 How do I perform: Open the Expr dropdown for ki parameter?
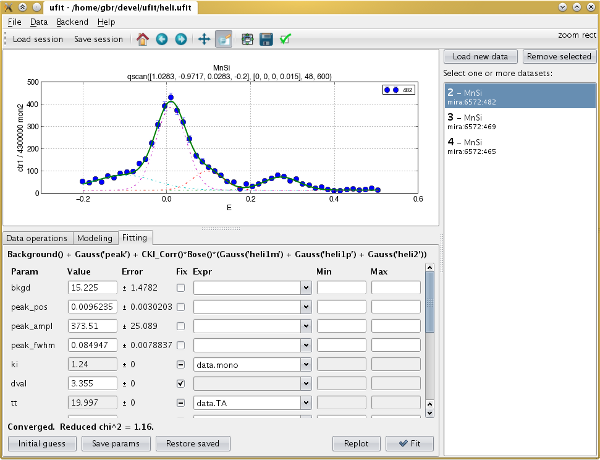coord(306,364)
